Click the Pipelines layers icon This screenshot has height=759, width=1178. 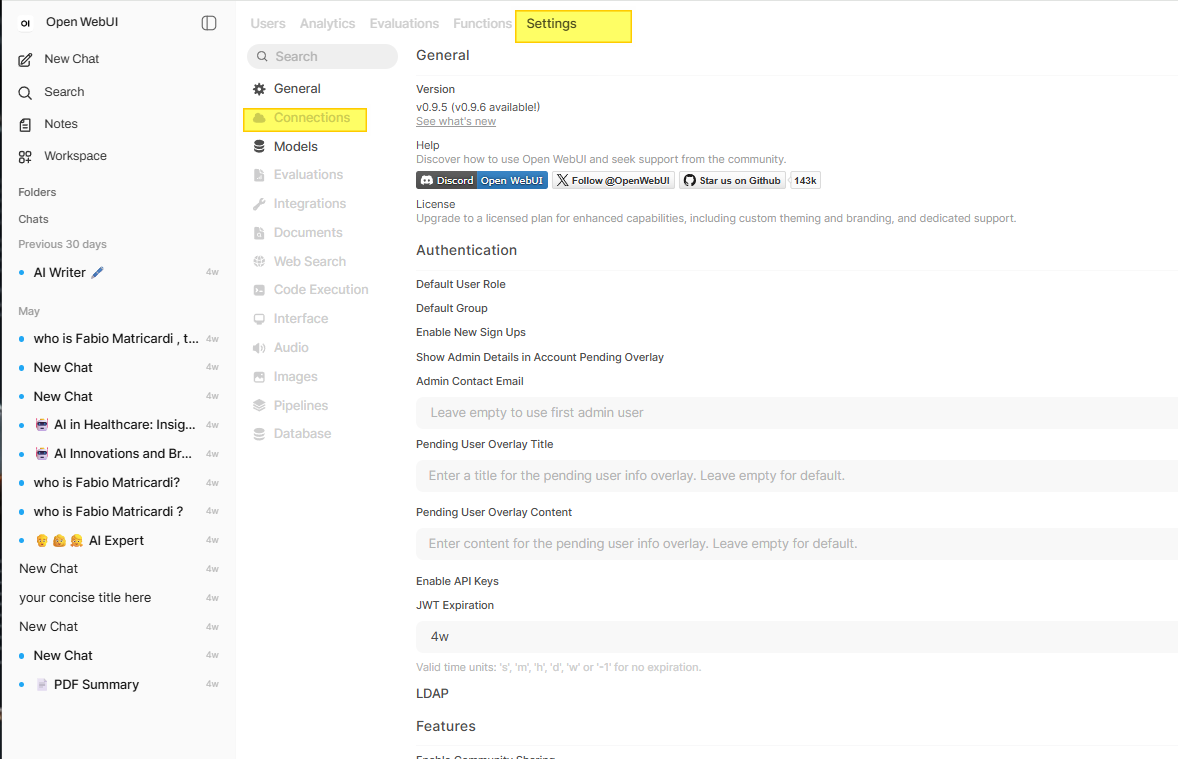click(x=259, y=406)
